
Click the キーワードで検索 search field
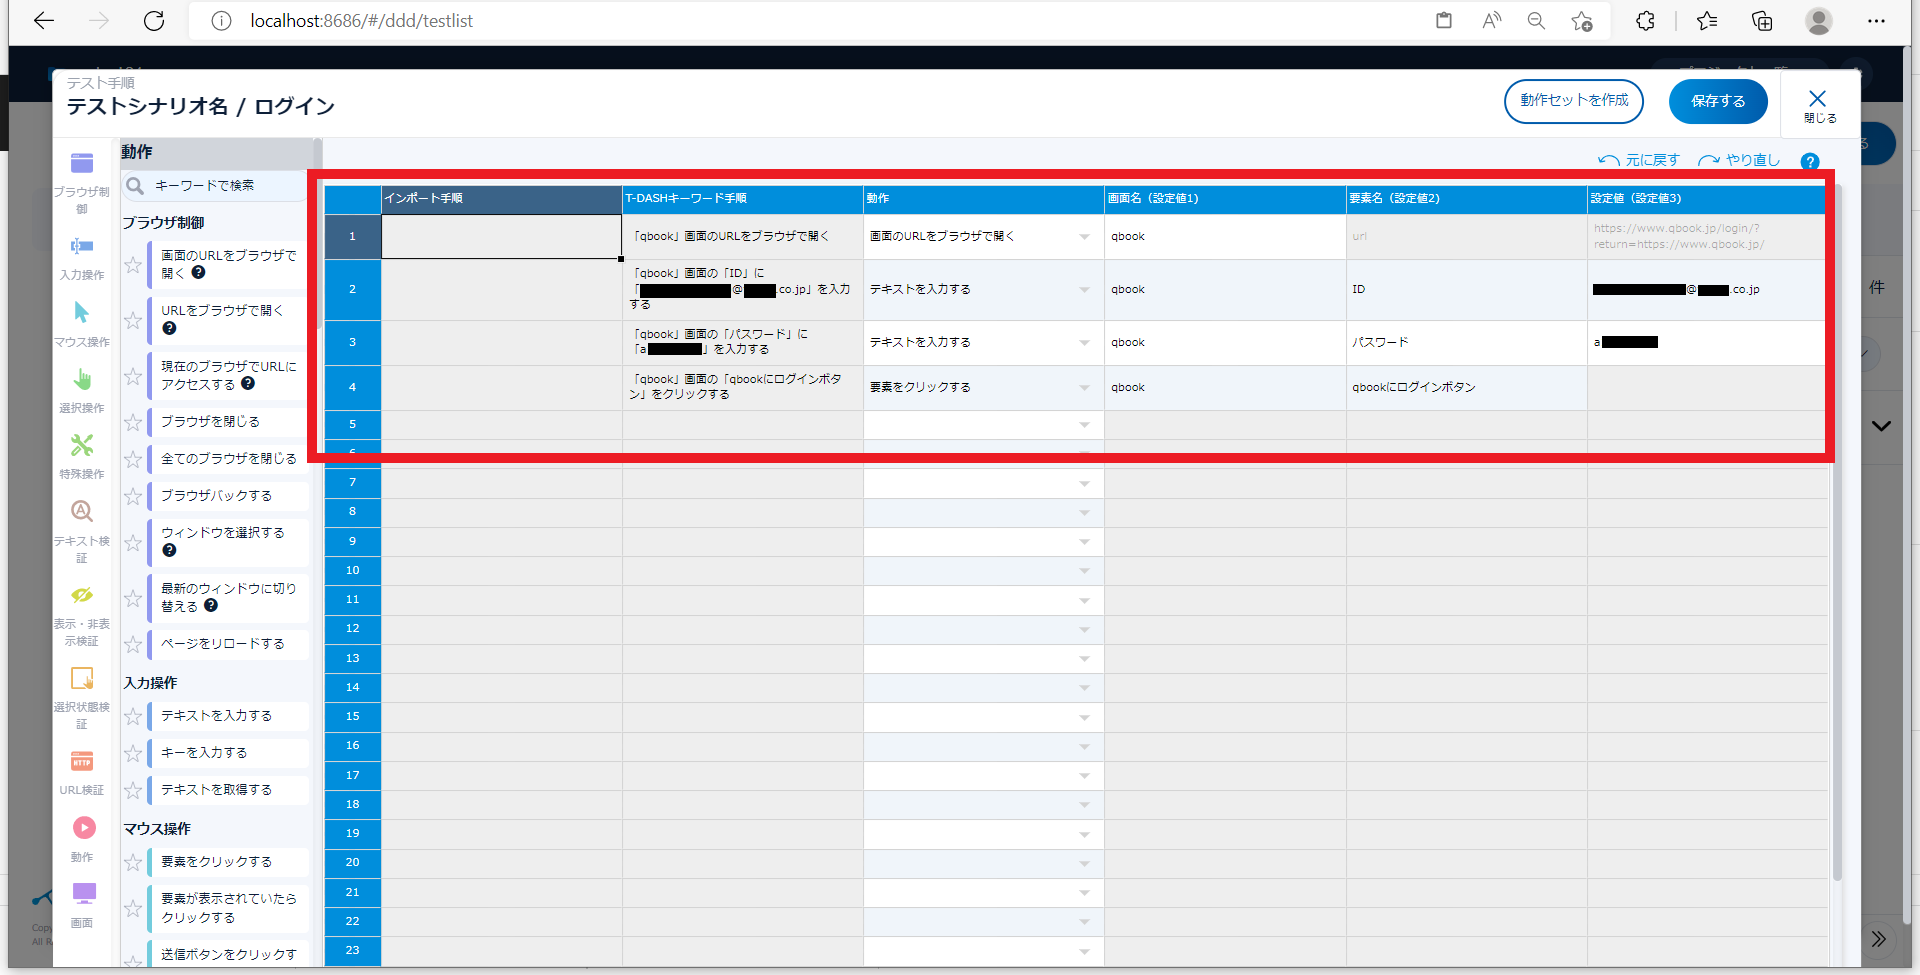pyautogui.click(x=225, y=186)
